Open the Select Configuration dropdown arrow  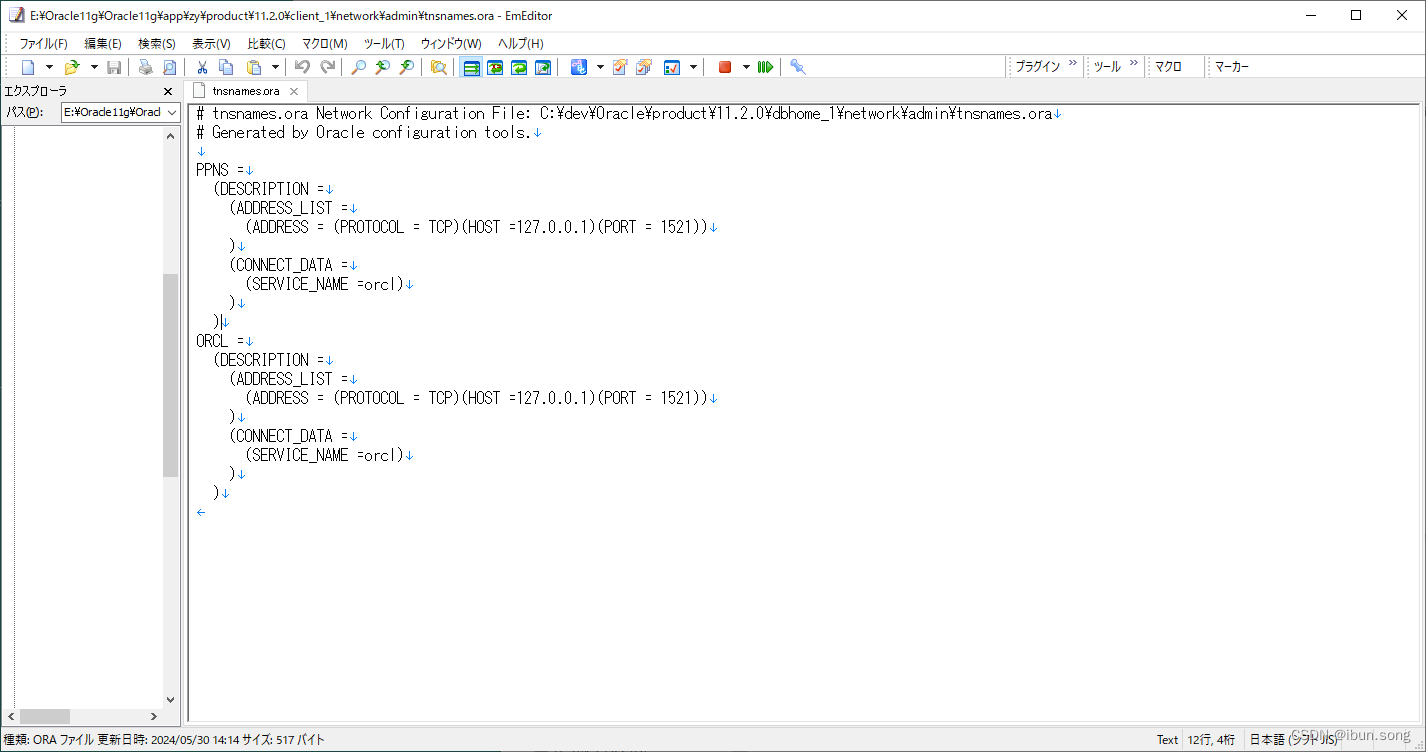tap(600, 67)
